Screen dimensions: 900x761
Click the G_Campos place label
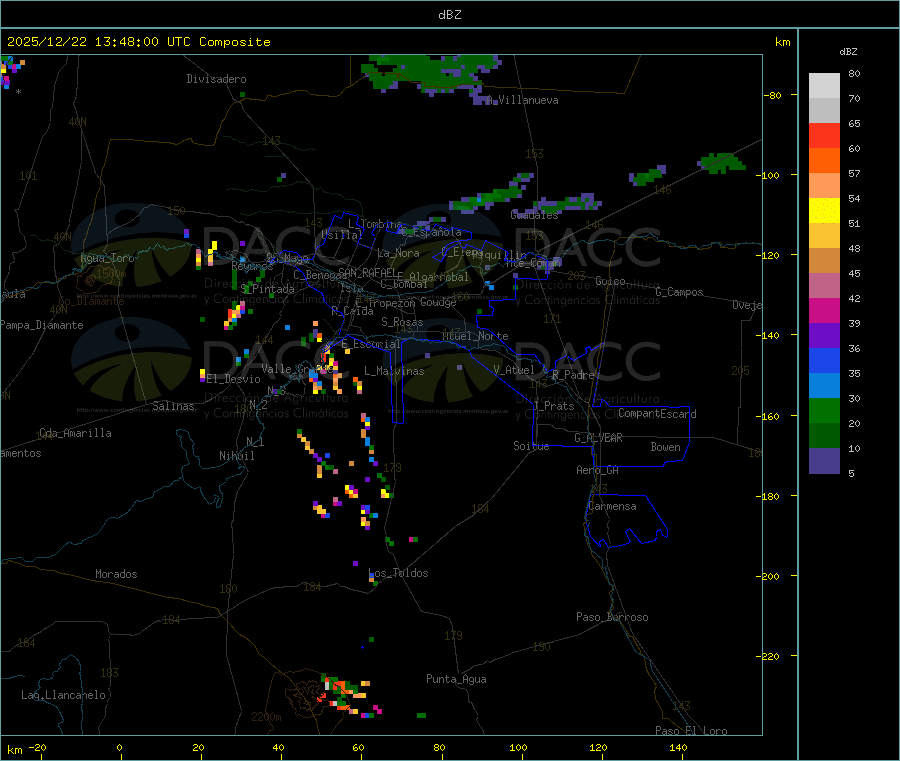click(x=680, y=292)
